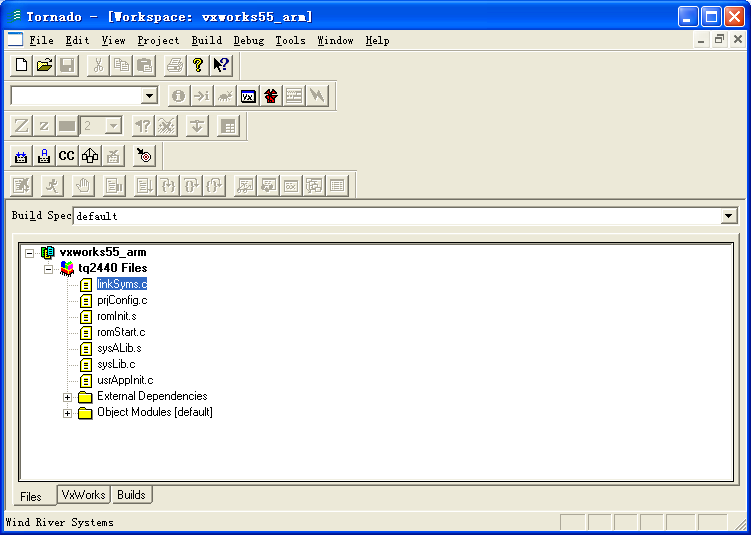This screenshot has height=535, width=751.
Task: Collapse the vxworks55_arm workspace node
Action: click(x=30, y=253)
